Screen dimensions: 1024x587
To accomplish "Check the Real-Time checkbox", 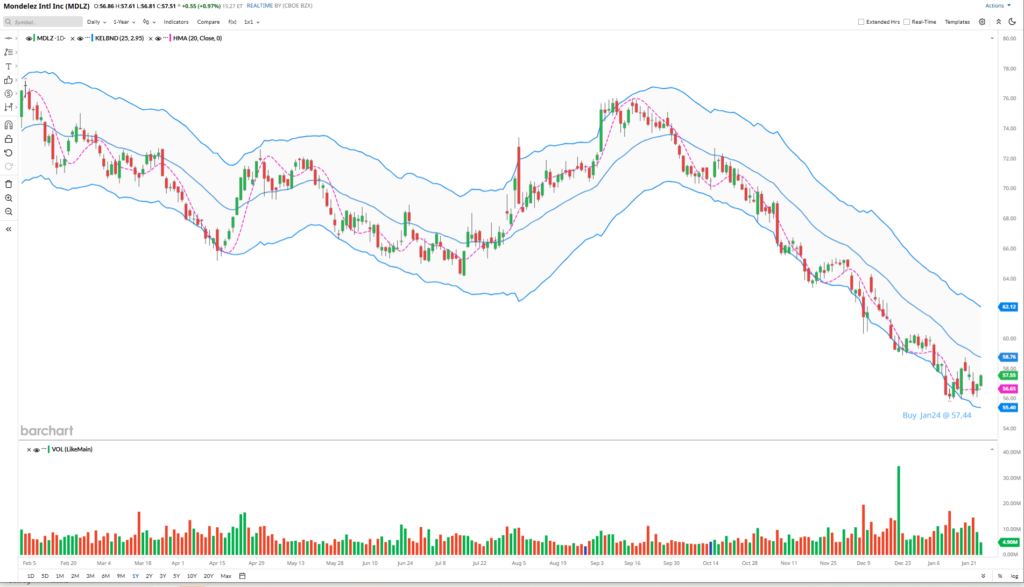I will [x=905, y=21].
